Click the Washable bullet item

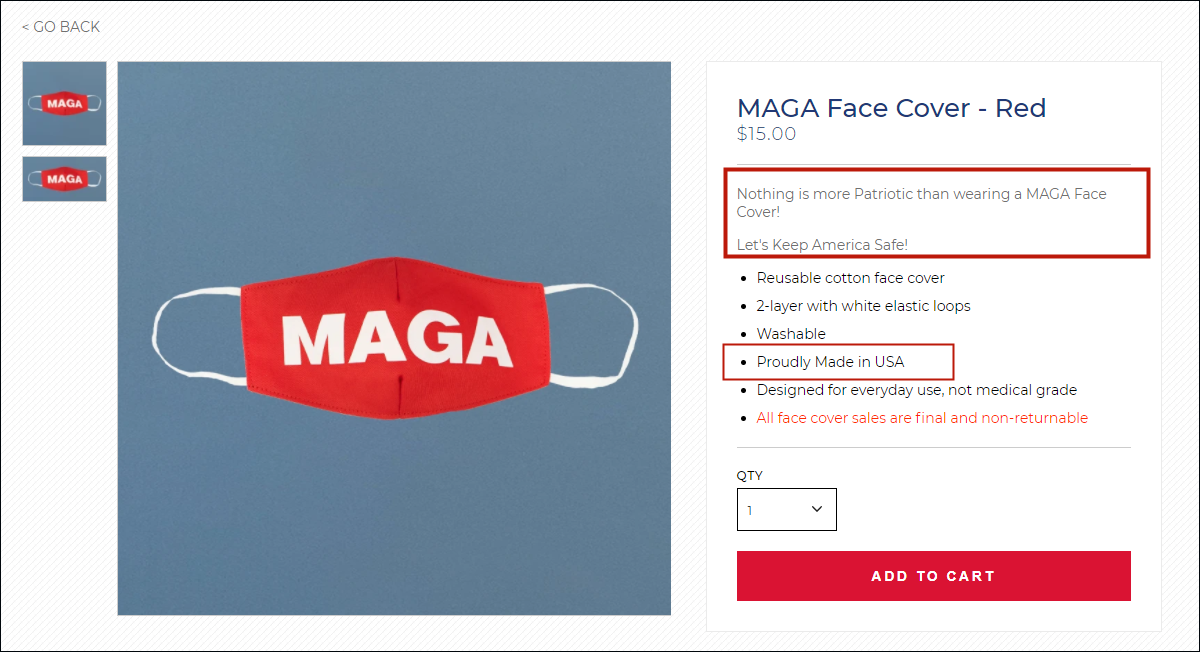[791, 334]
